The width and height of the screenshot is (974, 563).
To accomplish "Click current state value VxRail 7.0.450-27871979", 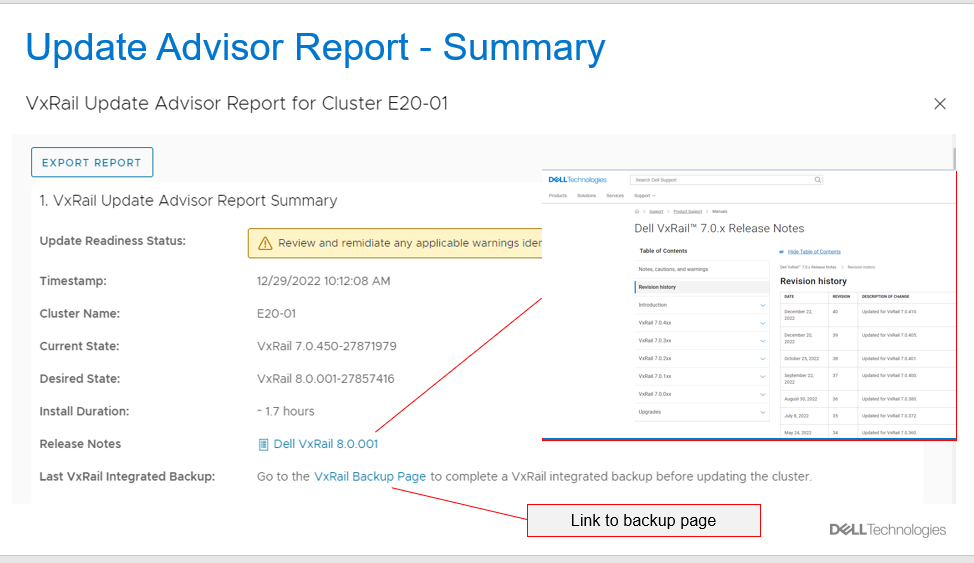I will point(327,346).
